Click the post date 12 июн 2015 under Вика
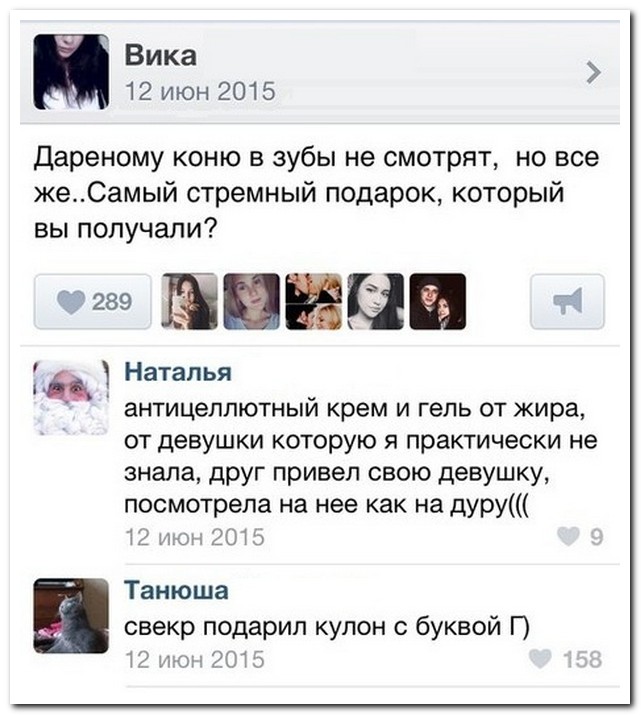 (x=200, y=91)
